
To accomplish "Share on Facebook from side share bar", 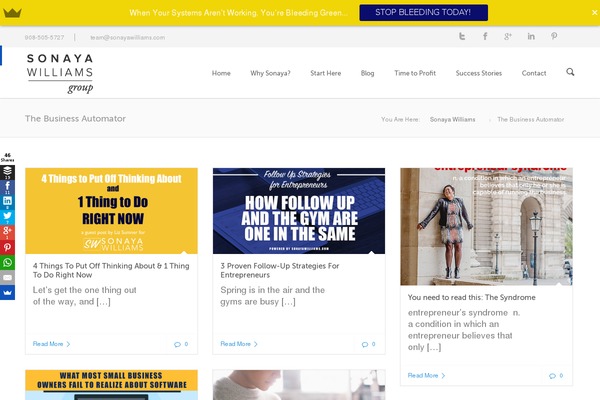I will (x=7, y=188).
